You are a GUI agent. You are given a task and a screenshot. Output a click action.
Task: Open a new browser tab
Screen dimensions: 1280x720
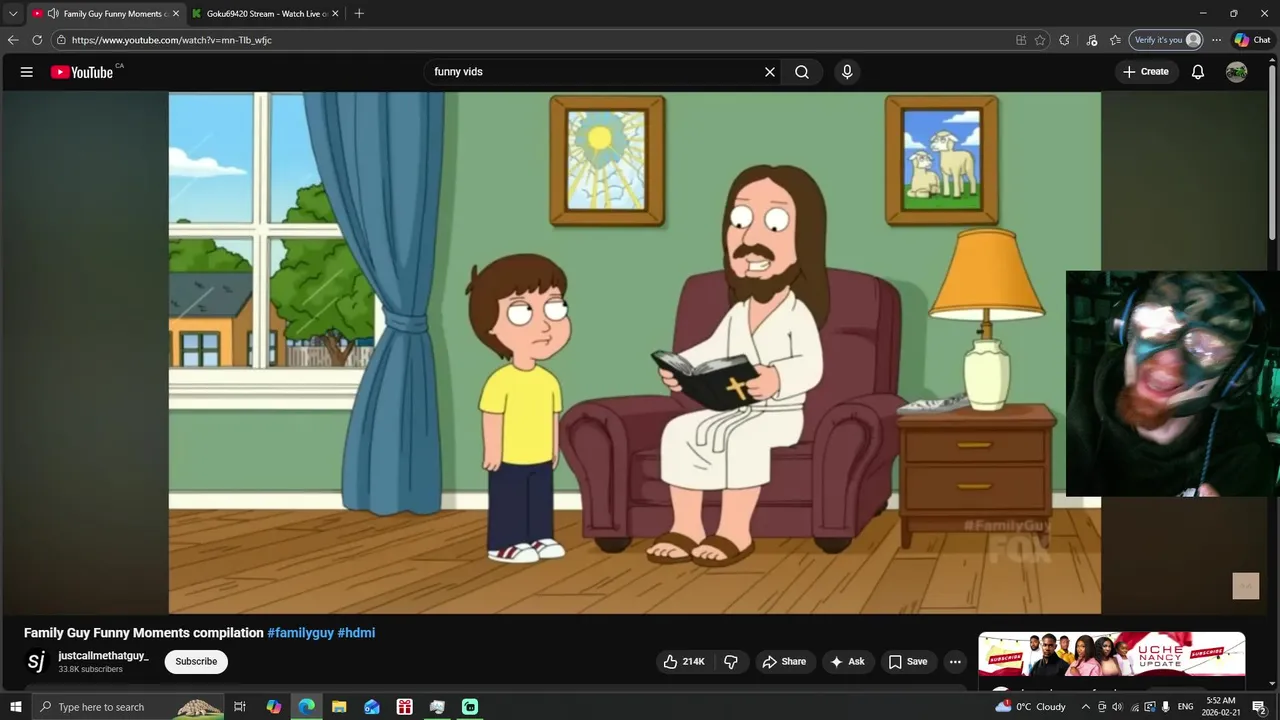pyautogui.click(x=359, y=14)
